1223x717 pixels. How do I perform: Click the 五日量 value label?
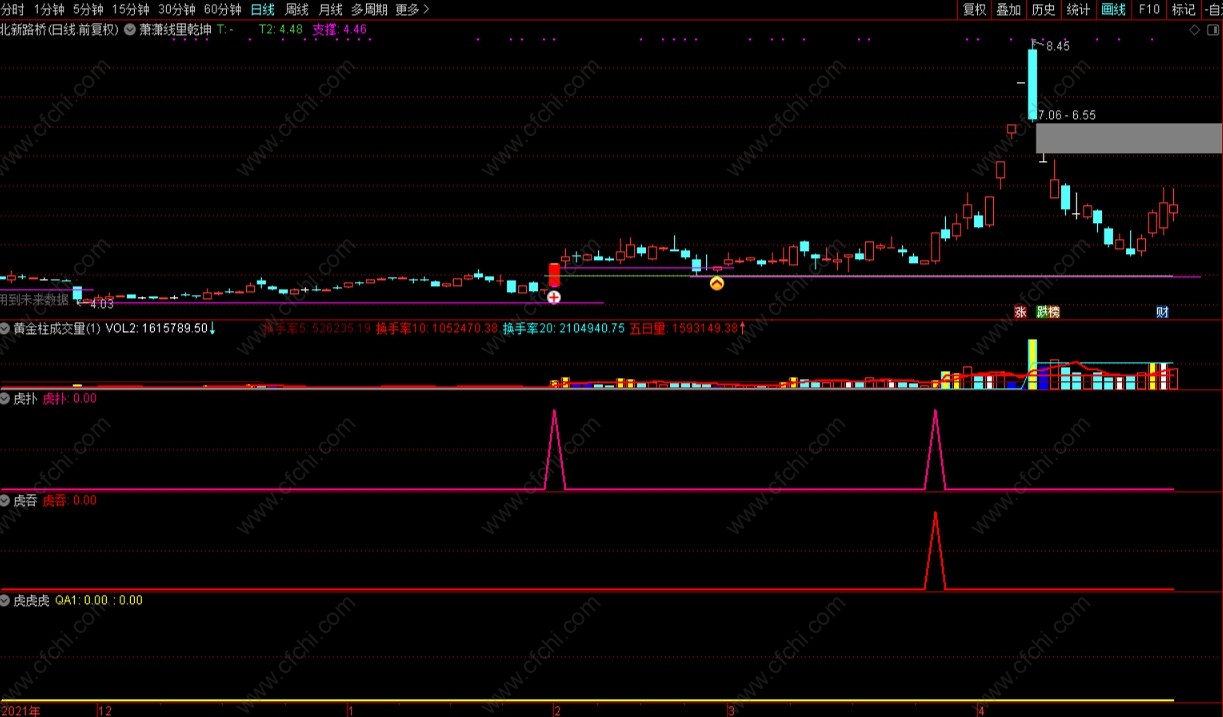[x=684, y=328]
